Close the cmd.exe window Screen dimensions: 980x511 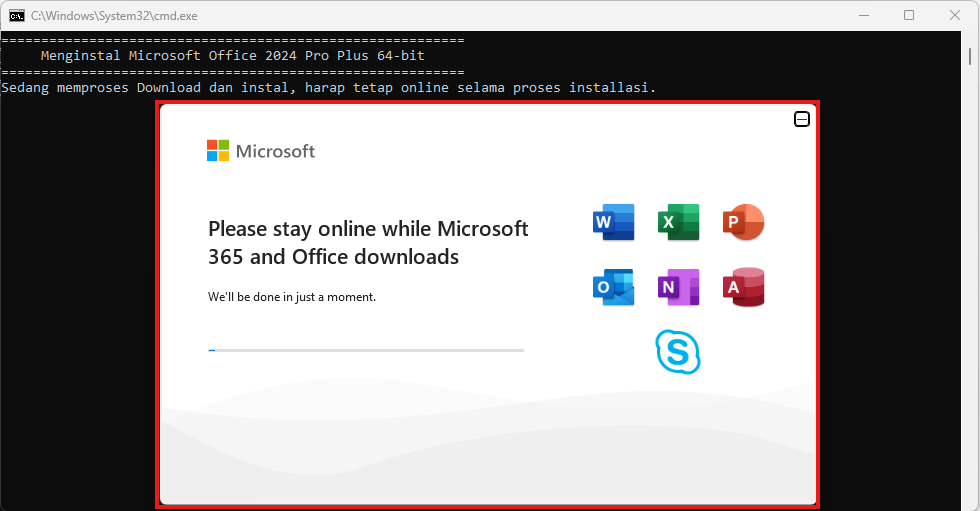click(x=955, y=16)
